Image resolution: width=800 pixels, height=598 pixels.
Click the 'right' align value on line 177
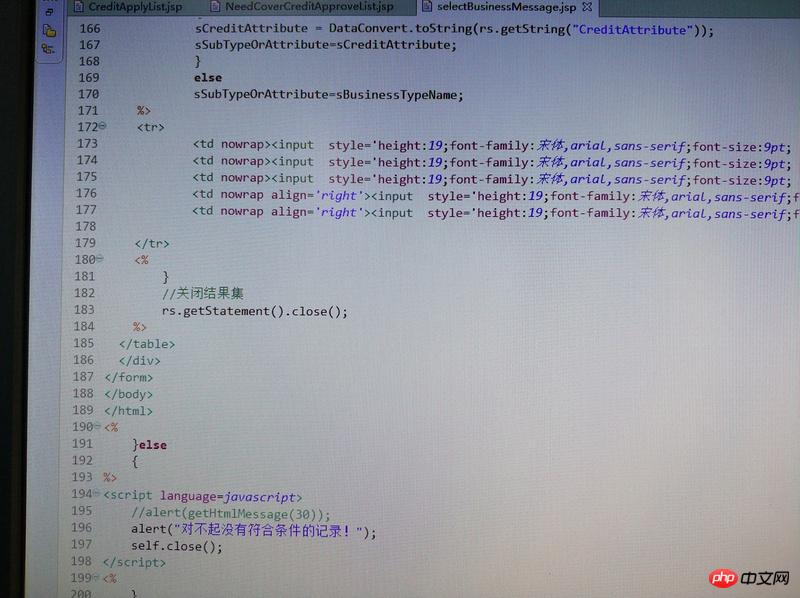339,213
